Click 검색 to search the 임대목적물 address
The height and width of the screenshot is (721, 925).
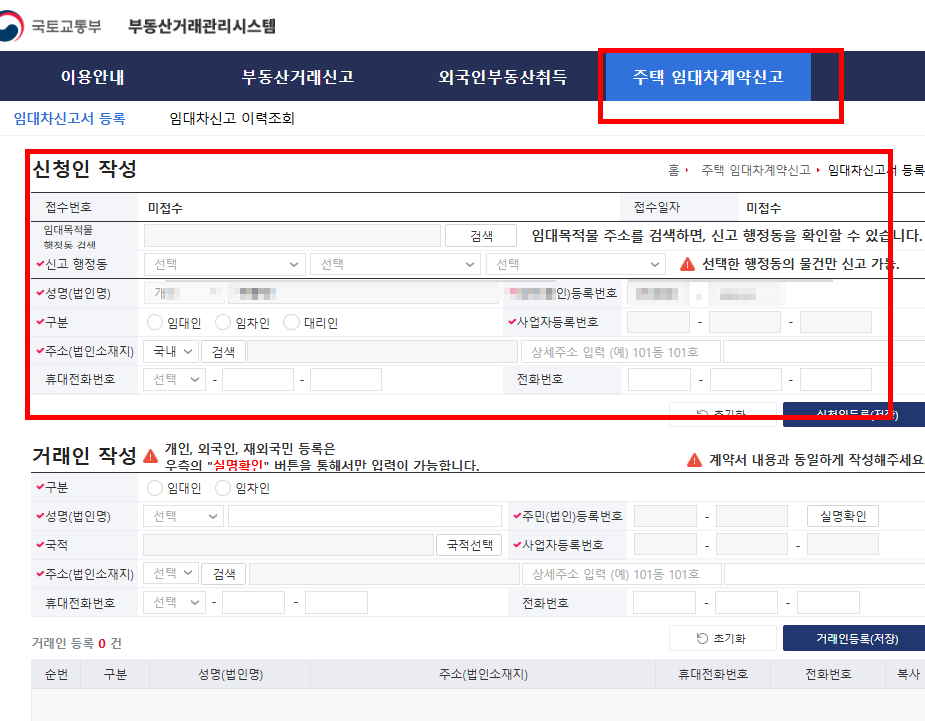tap(480, 234)
